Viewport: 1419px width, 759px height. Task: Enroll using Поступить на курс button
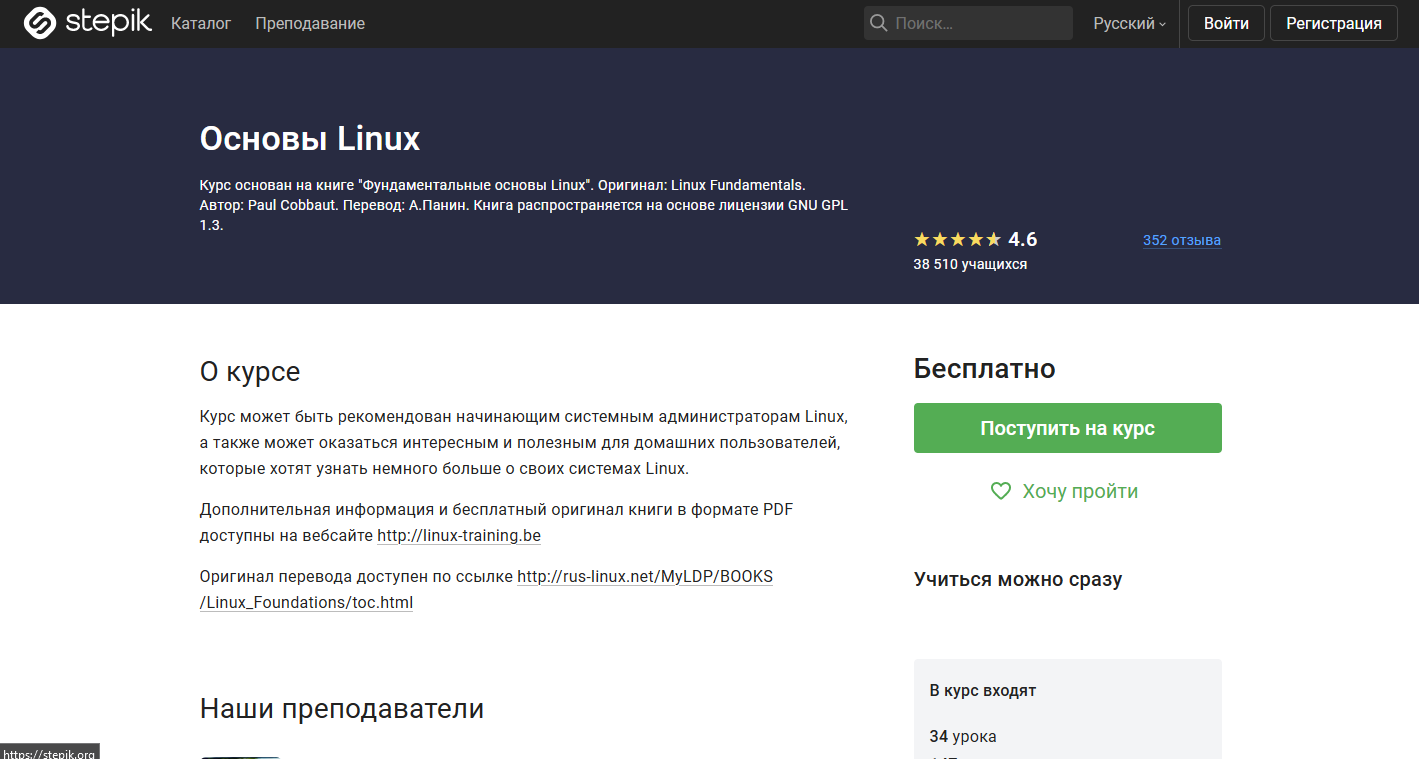coord(1067,428)
